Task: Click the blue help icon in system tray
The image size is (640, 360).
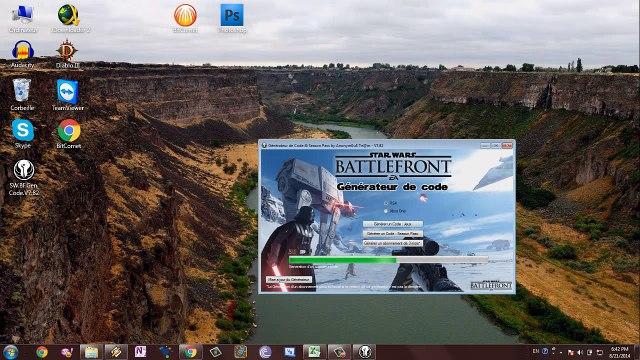Action: point(545,351)
